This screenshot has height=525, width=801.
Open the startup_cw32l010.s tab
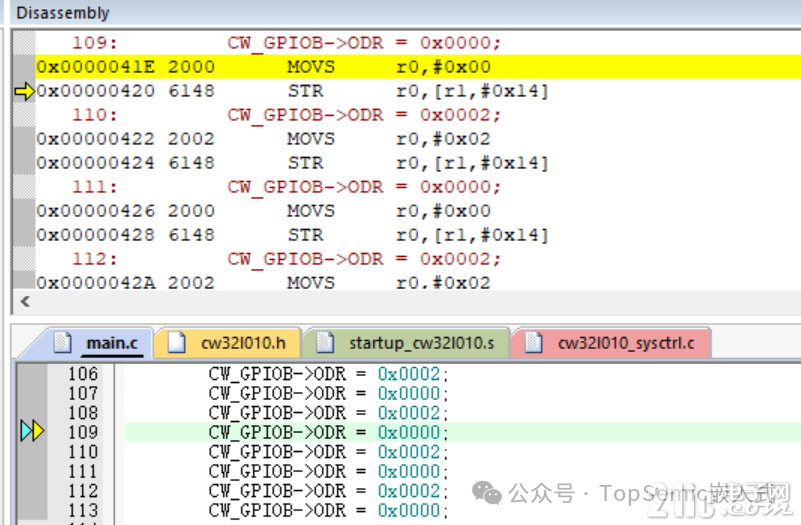click(x=406, y=343)
